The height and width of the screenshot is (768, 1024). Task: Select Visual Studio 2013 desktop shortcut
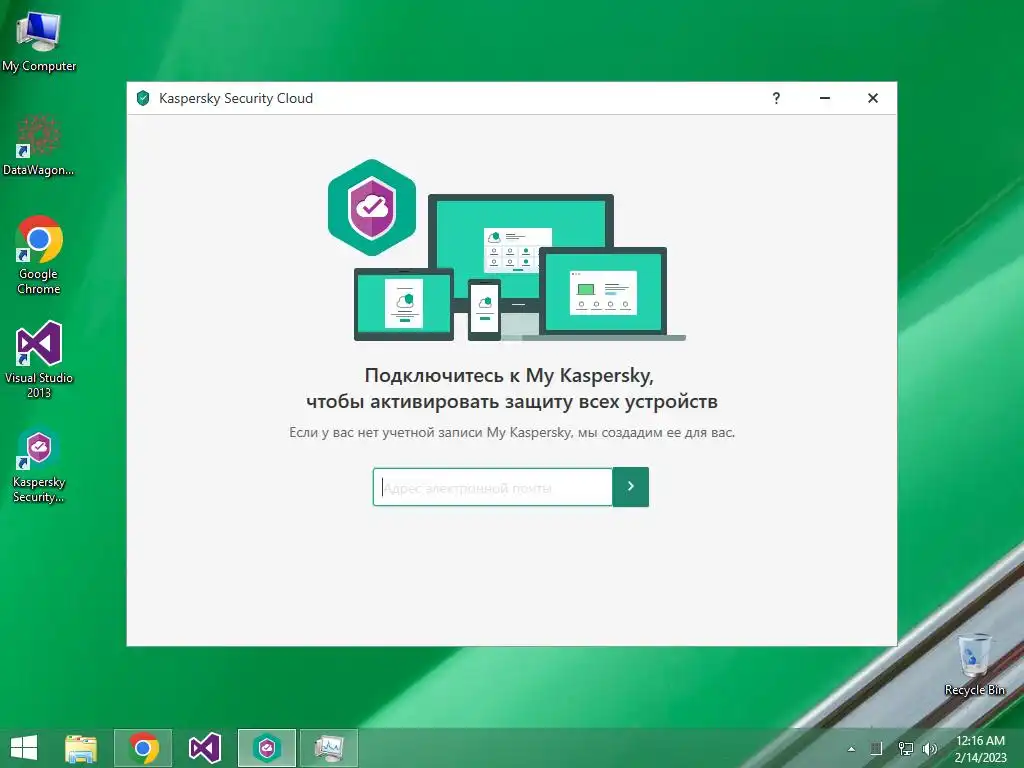coord(39,359)
